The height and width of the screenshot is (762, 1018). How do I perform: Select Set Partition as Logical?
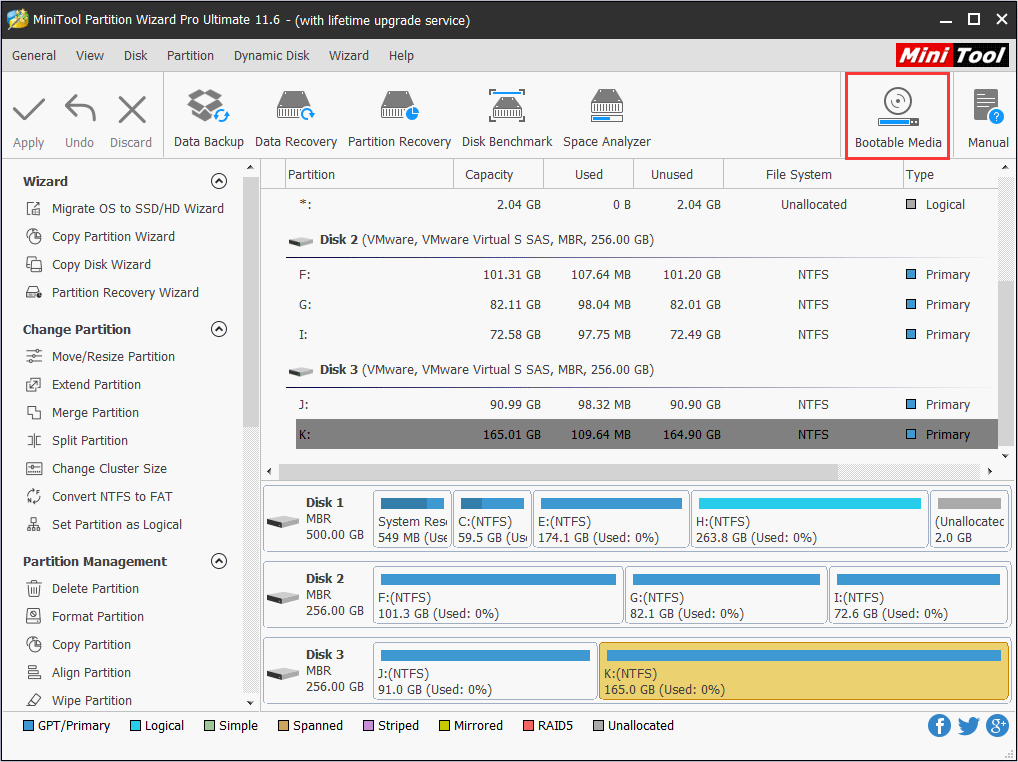(x=104, y=524)
